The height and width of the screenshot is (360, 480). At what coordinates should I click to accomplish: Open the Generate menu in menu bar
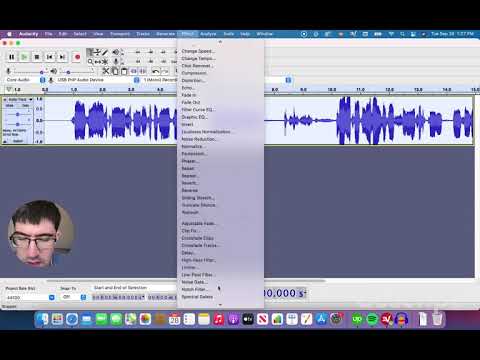(166, 34)
